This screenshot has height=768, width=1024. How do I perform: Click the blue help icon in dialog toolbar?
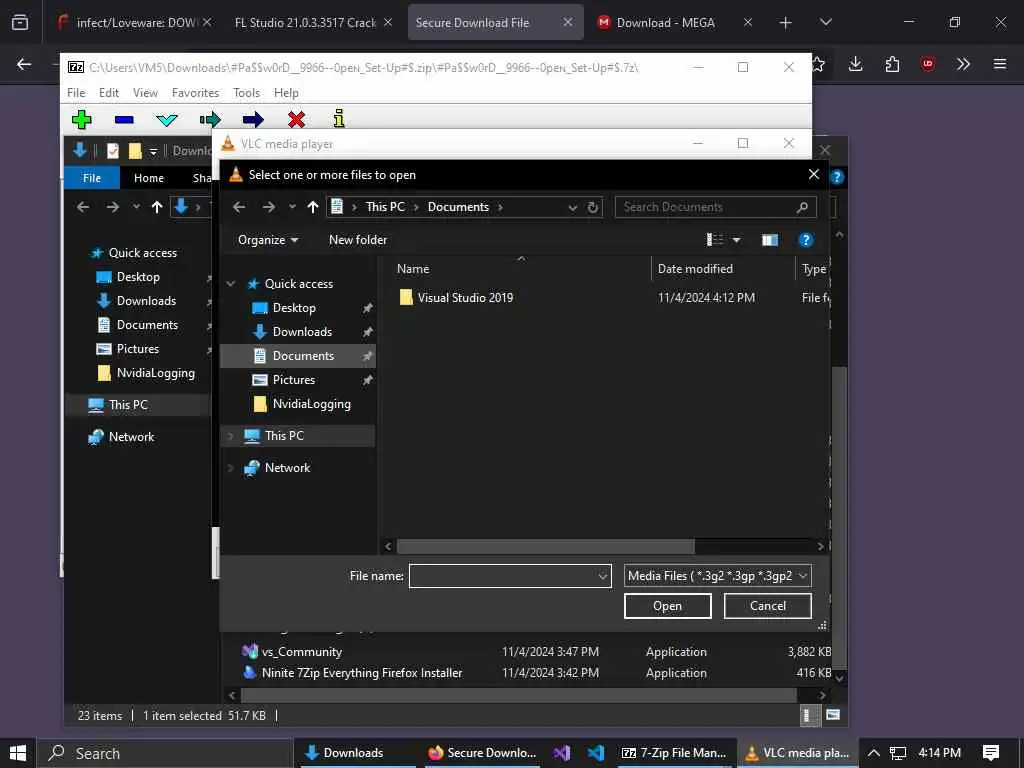point(806,240)
